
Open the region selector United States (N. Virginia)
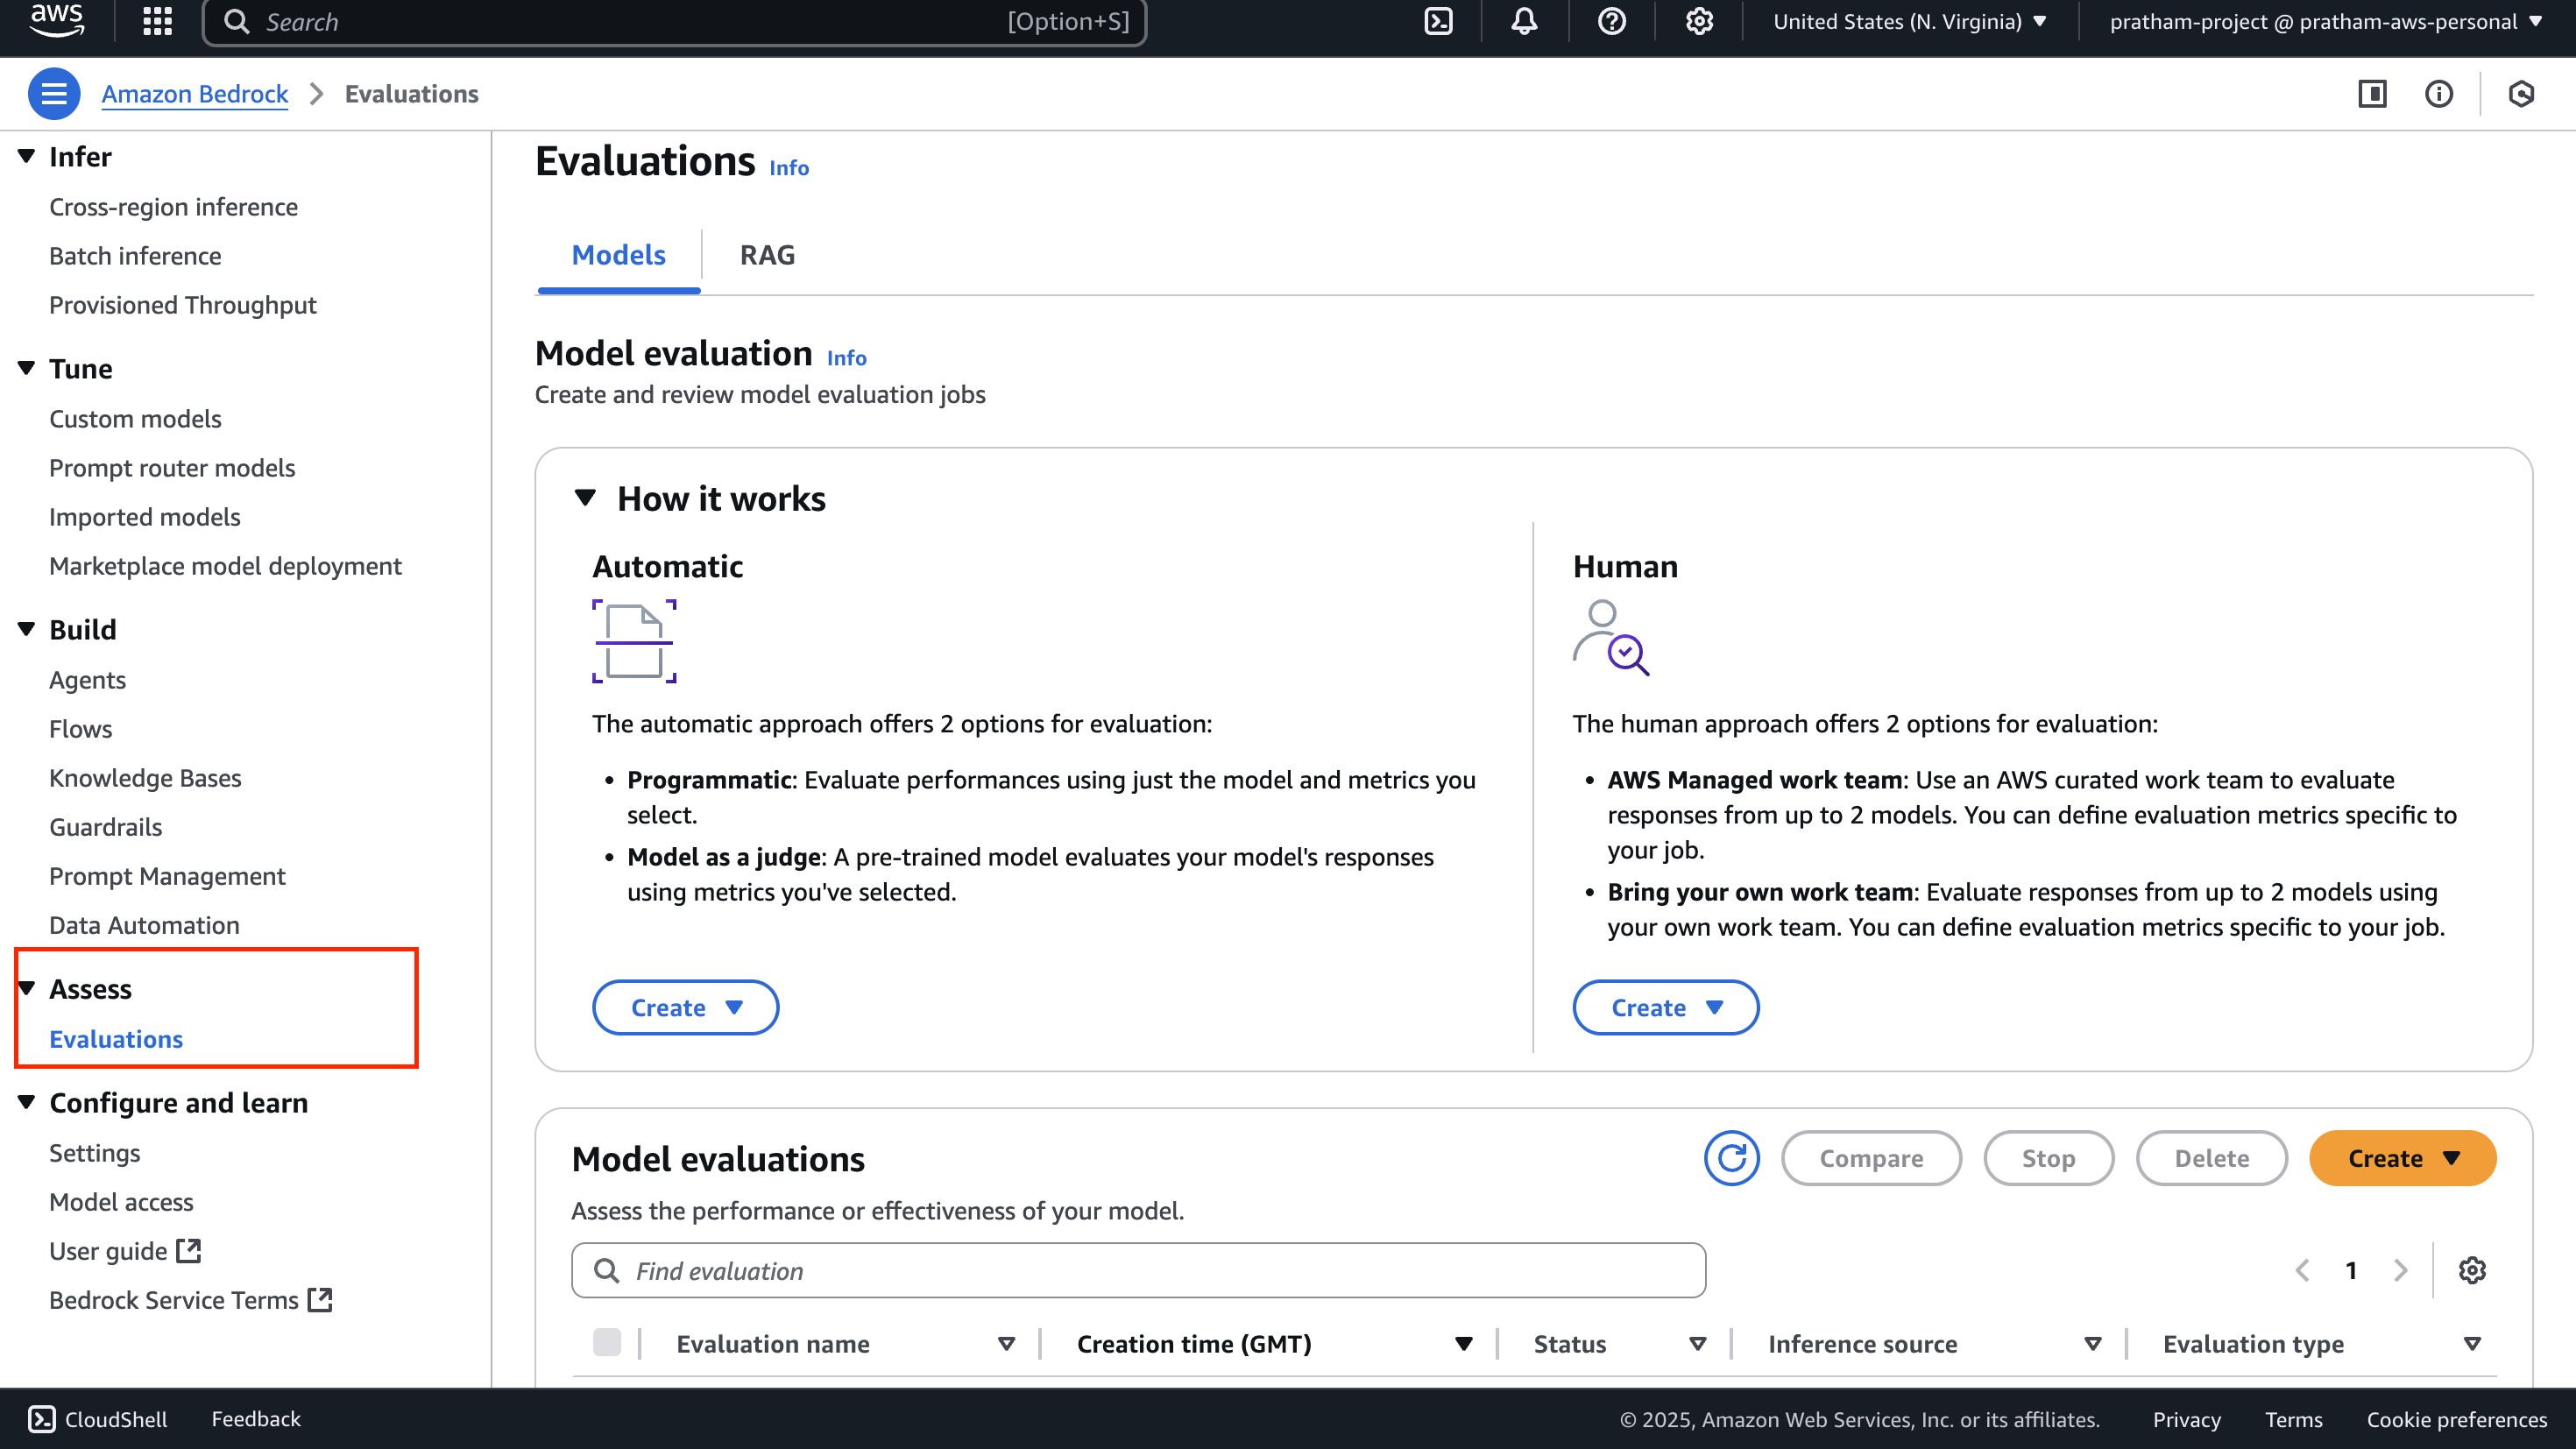pos(1910,21)
